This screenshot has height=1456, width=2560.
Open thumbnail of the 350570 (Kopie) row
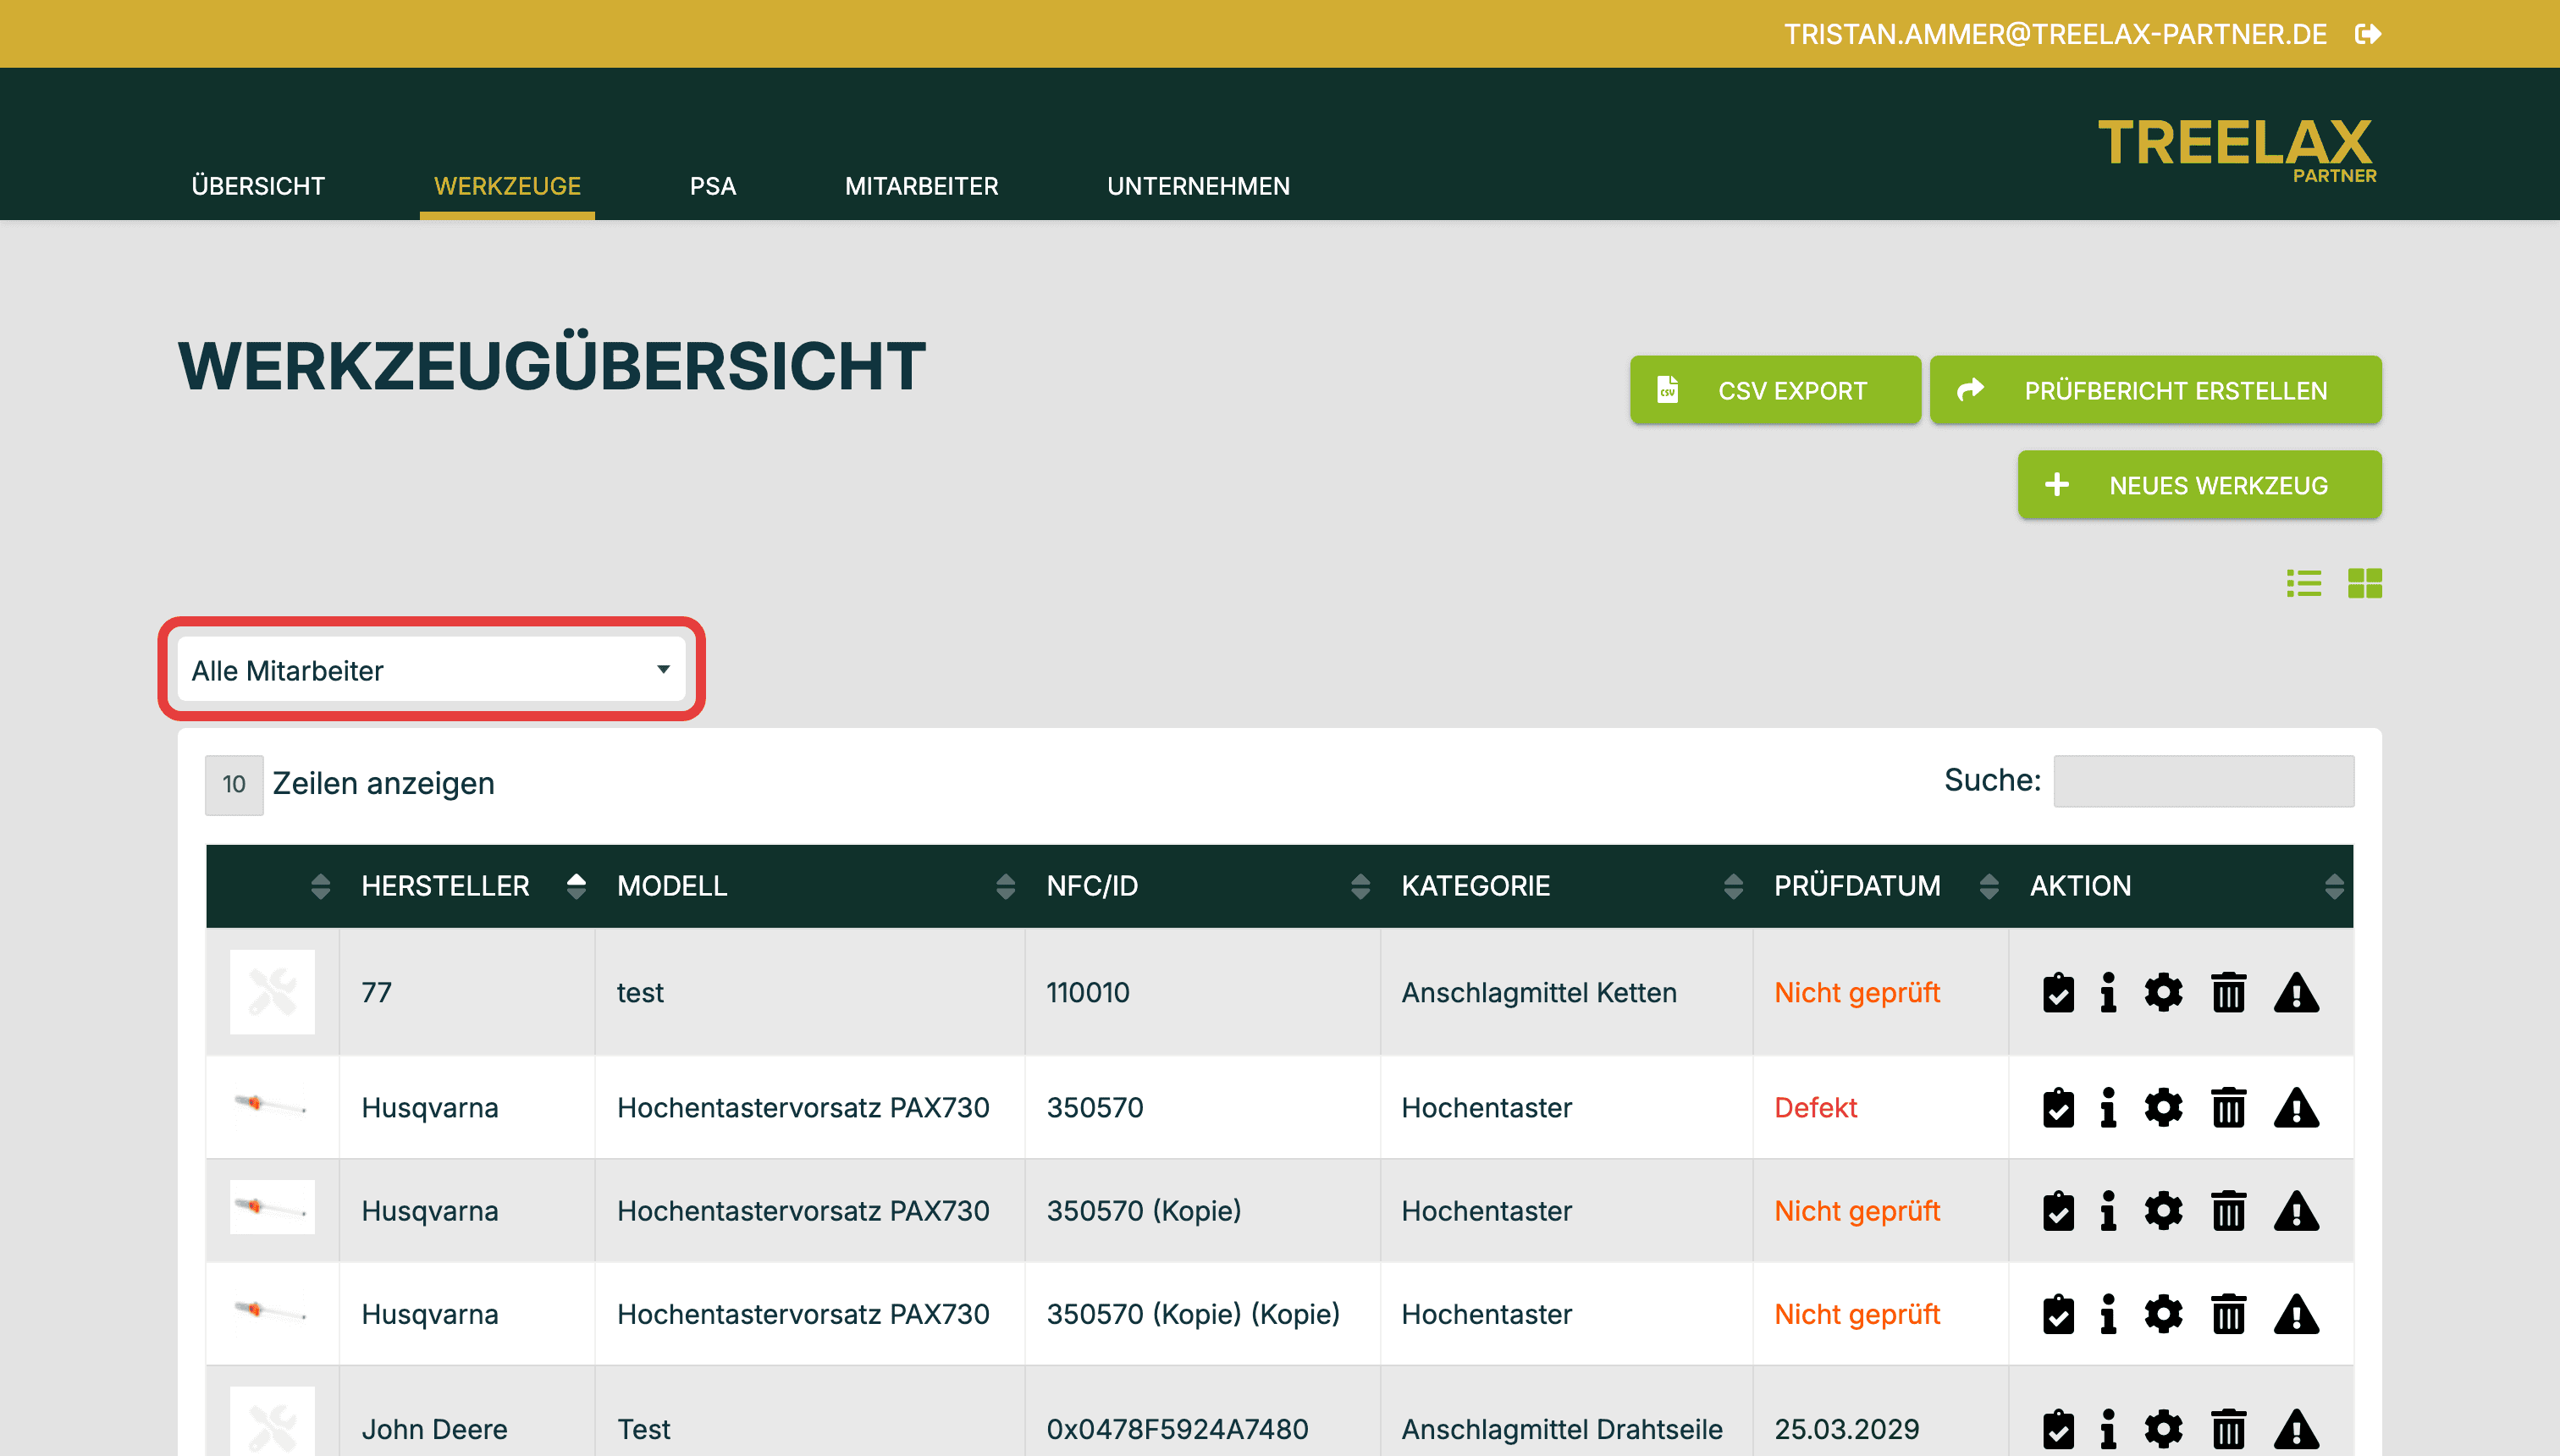(x=272, y=1207)
